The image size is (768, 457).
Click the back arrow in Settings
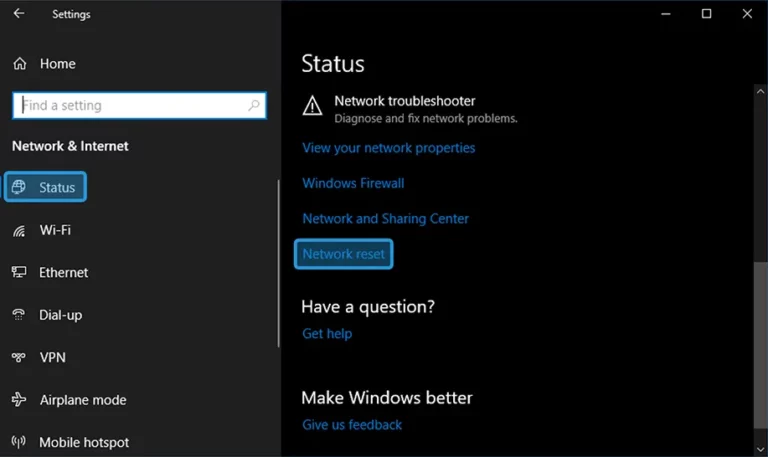click(19, 13)
